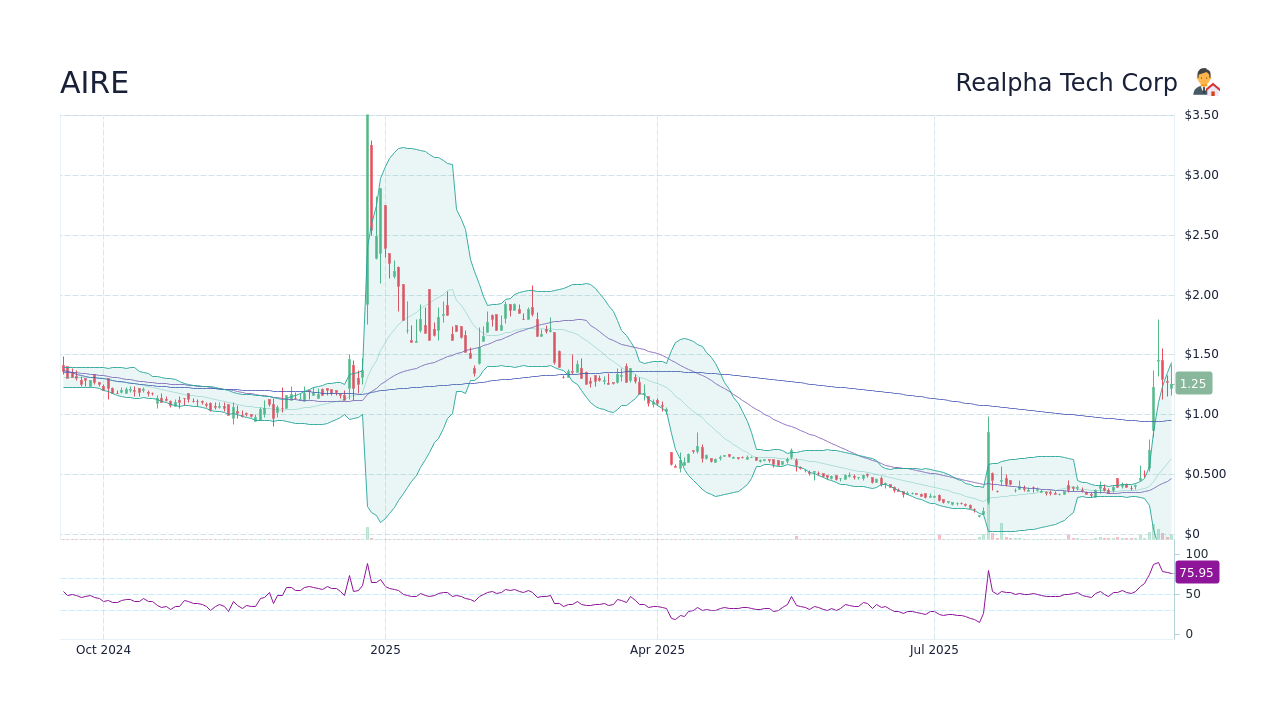The height and width of the screenshot is (720, 1280).
Task: Click the realtor emoji next to Realpha Tech Corp
Action: coord(1205,82)
